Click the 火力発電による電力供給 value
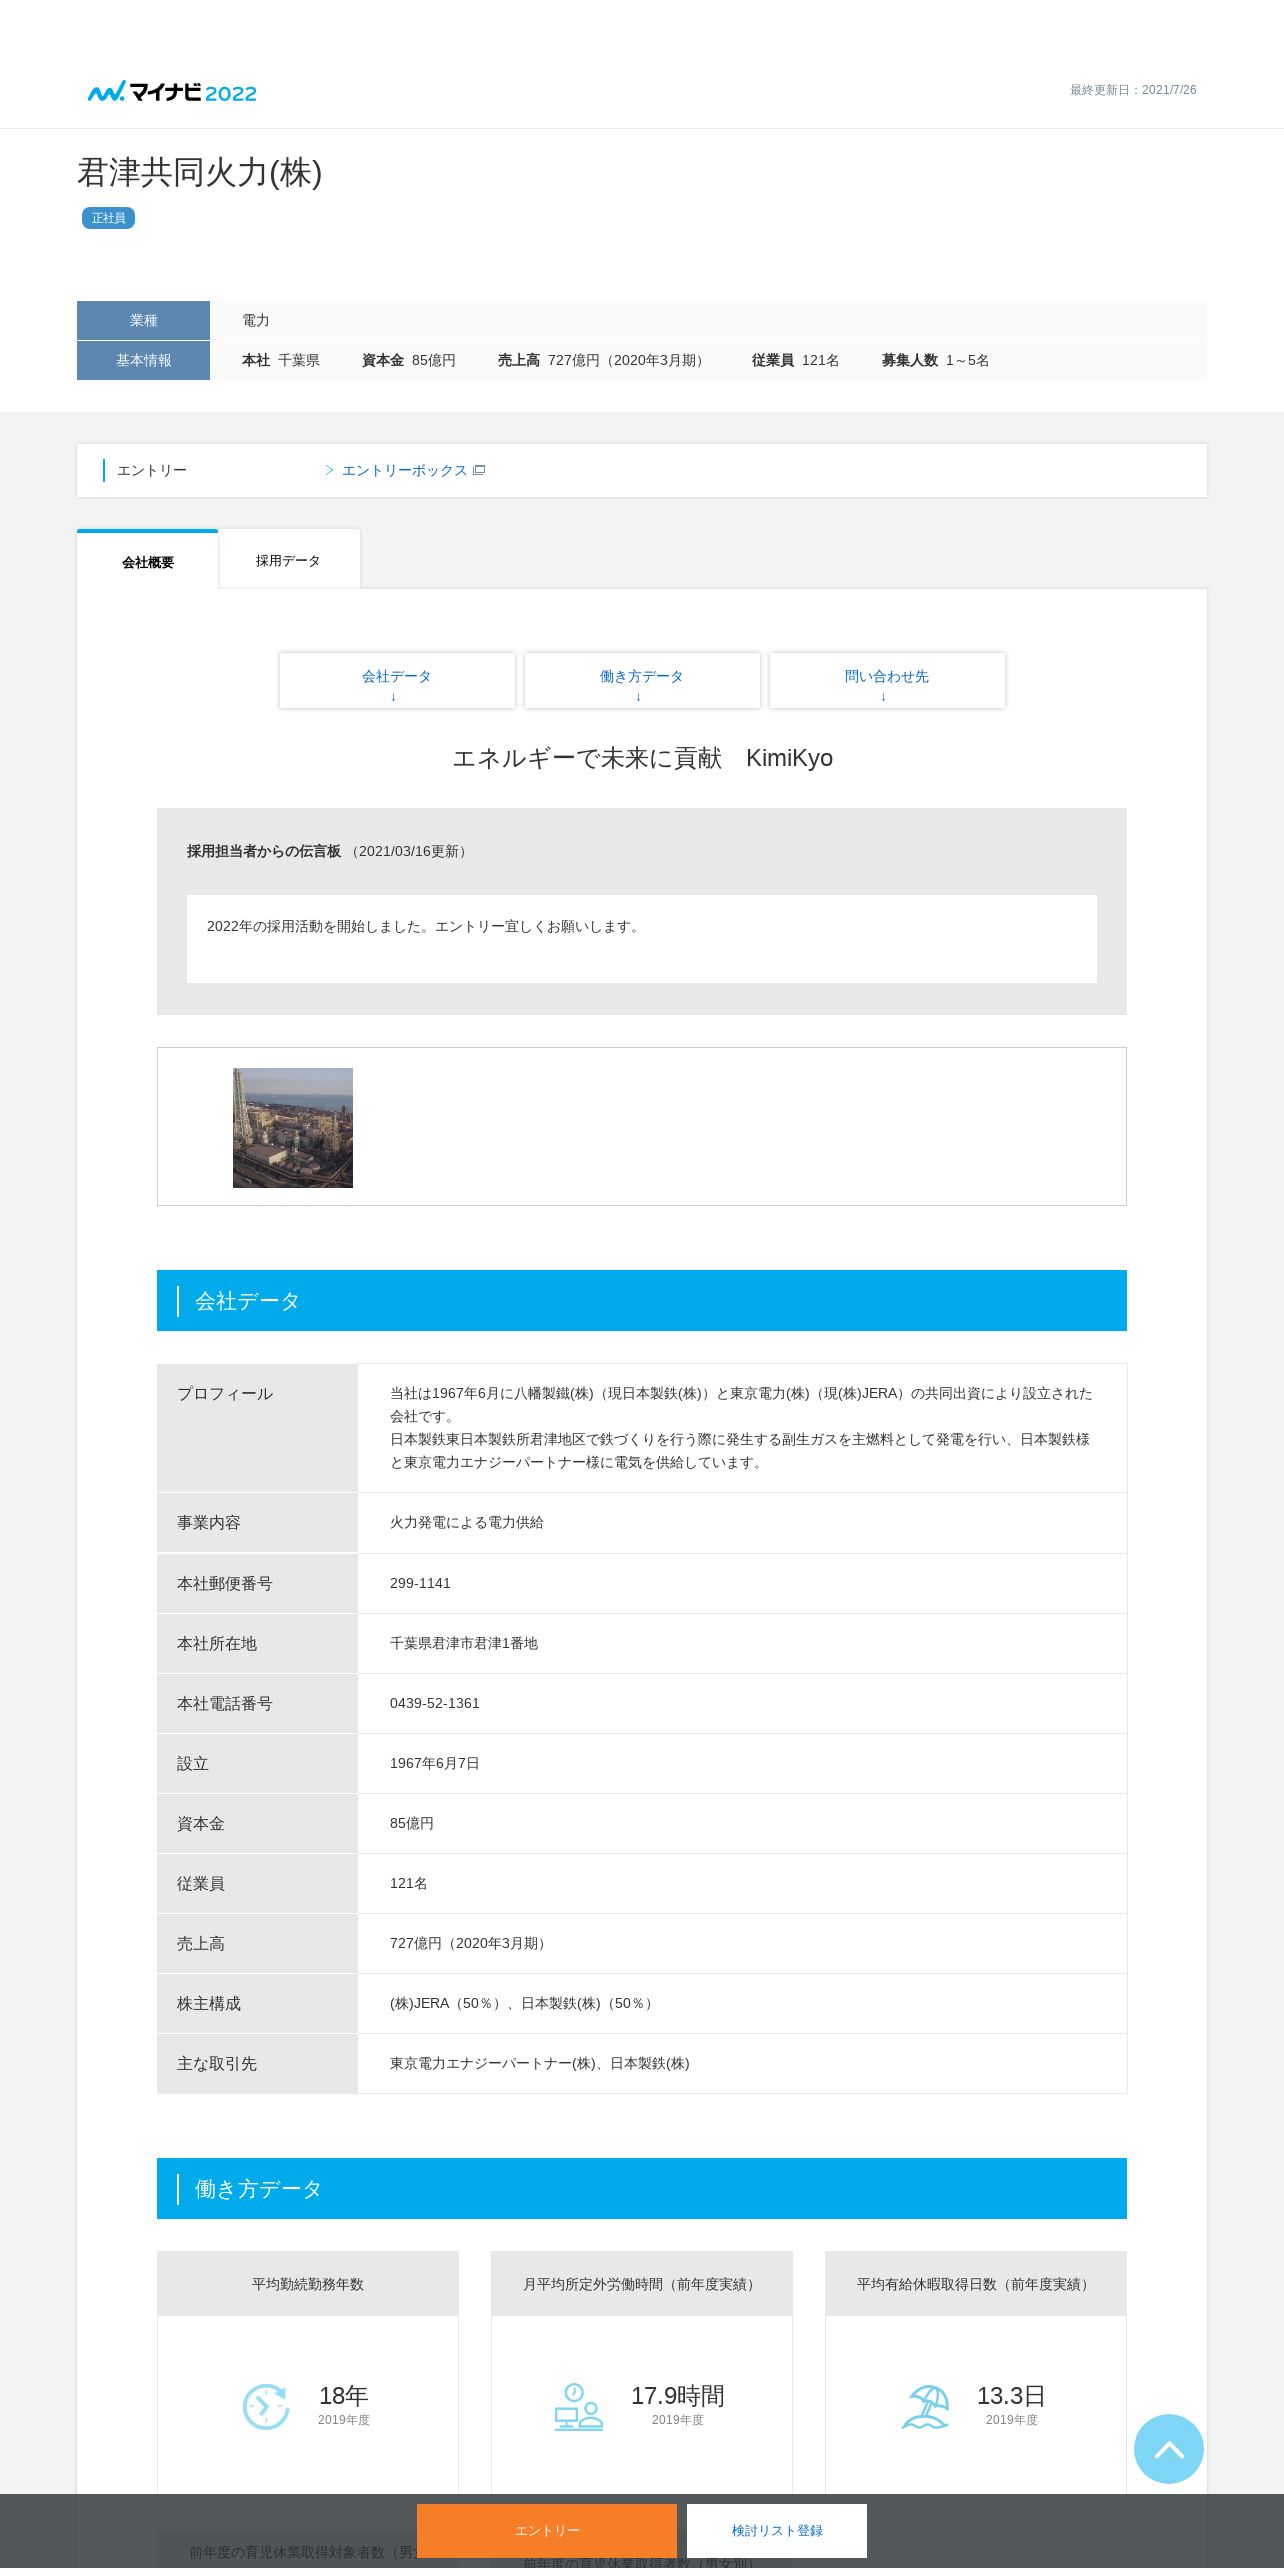Image resolution: width=1284 pixels, height=2568 pixels. coord(467,1522)
